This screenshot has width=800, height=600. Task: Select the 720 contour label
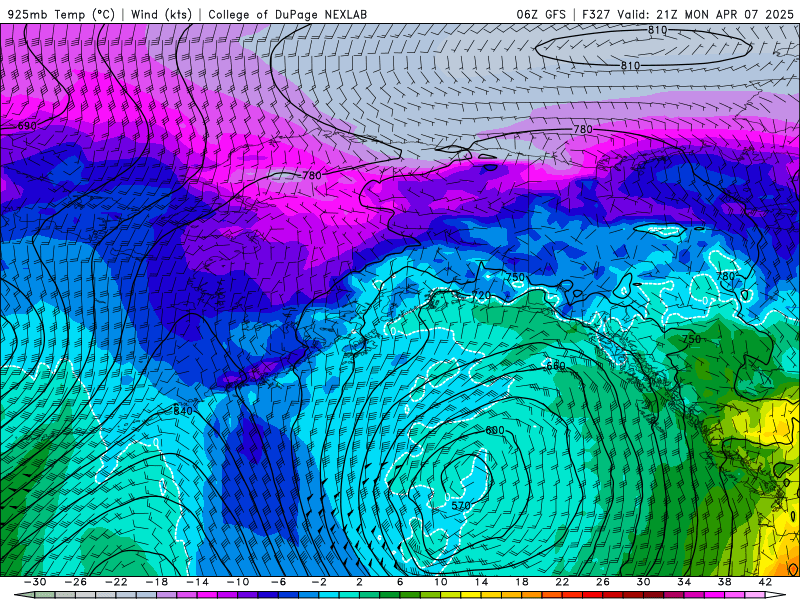tap(481, 295)
